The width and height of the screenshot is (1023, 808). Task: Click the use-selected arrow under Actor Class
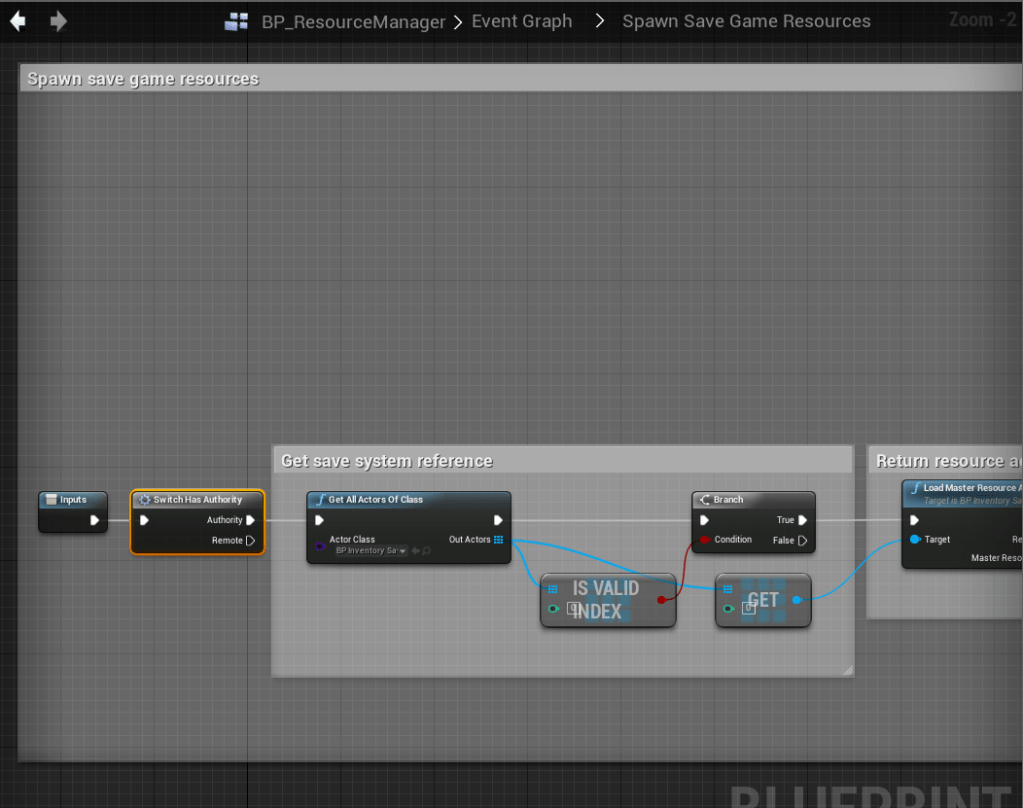[x=415, y=551]
